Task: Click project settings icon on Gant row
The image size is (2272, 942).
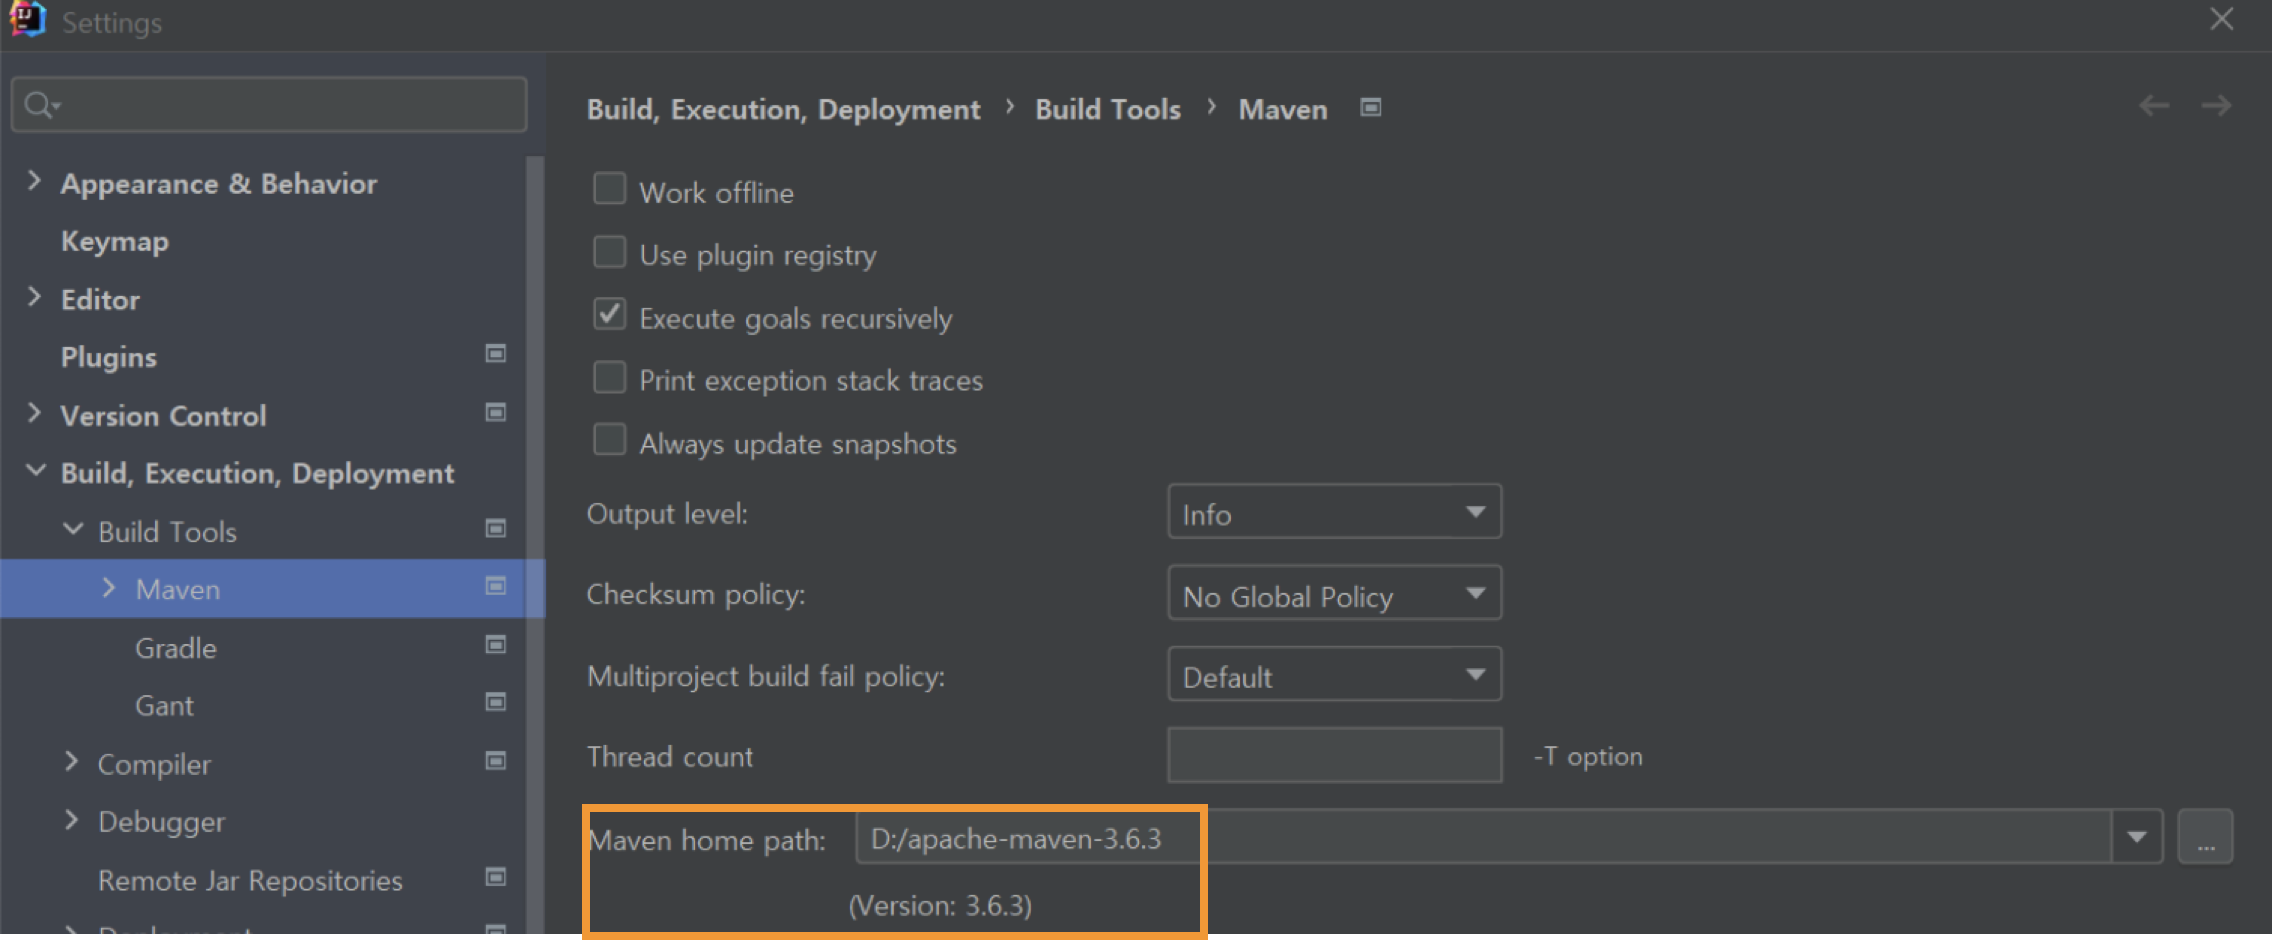Action: (x=495, y=702)
